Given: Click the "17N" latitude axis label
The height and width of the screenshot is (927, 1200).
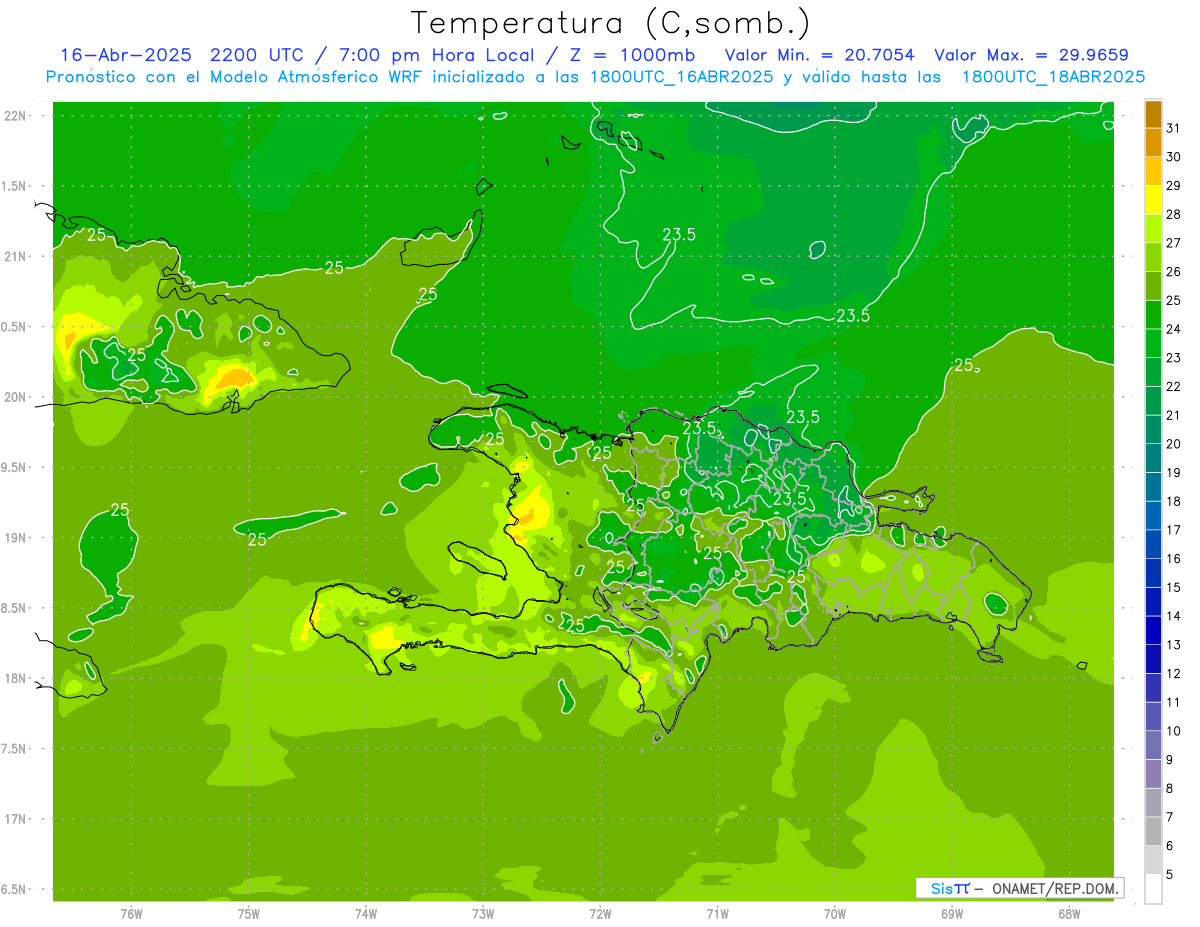Looking at the screenshot, I should pos(16,820).
